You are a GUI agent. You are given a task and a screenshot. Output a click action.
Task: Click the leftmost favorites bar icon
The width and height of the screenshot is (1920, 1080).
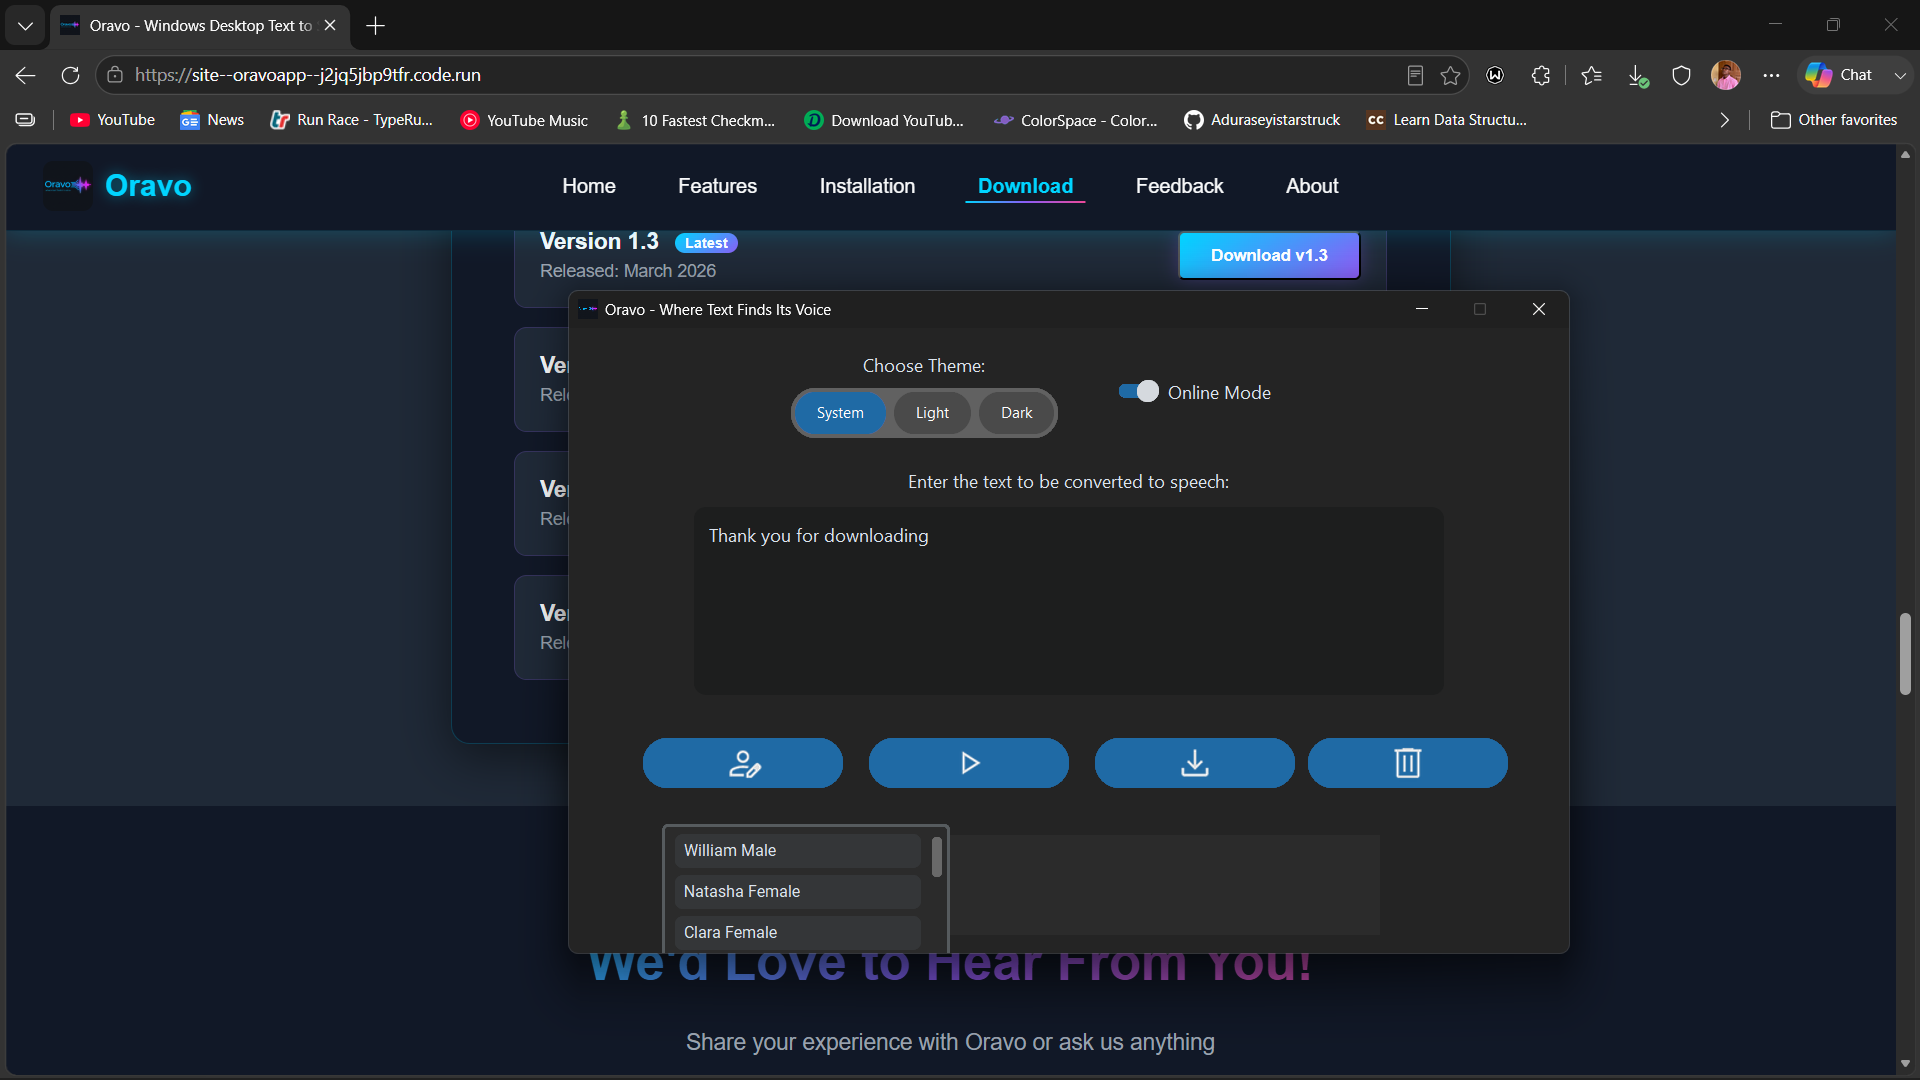tap(26, 120)
